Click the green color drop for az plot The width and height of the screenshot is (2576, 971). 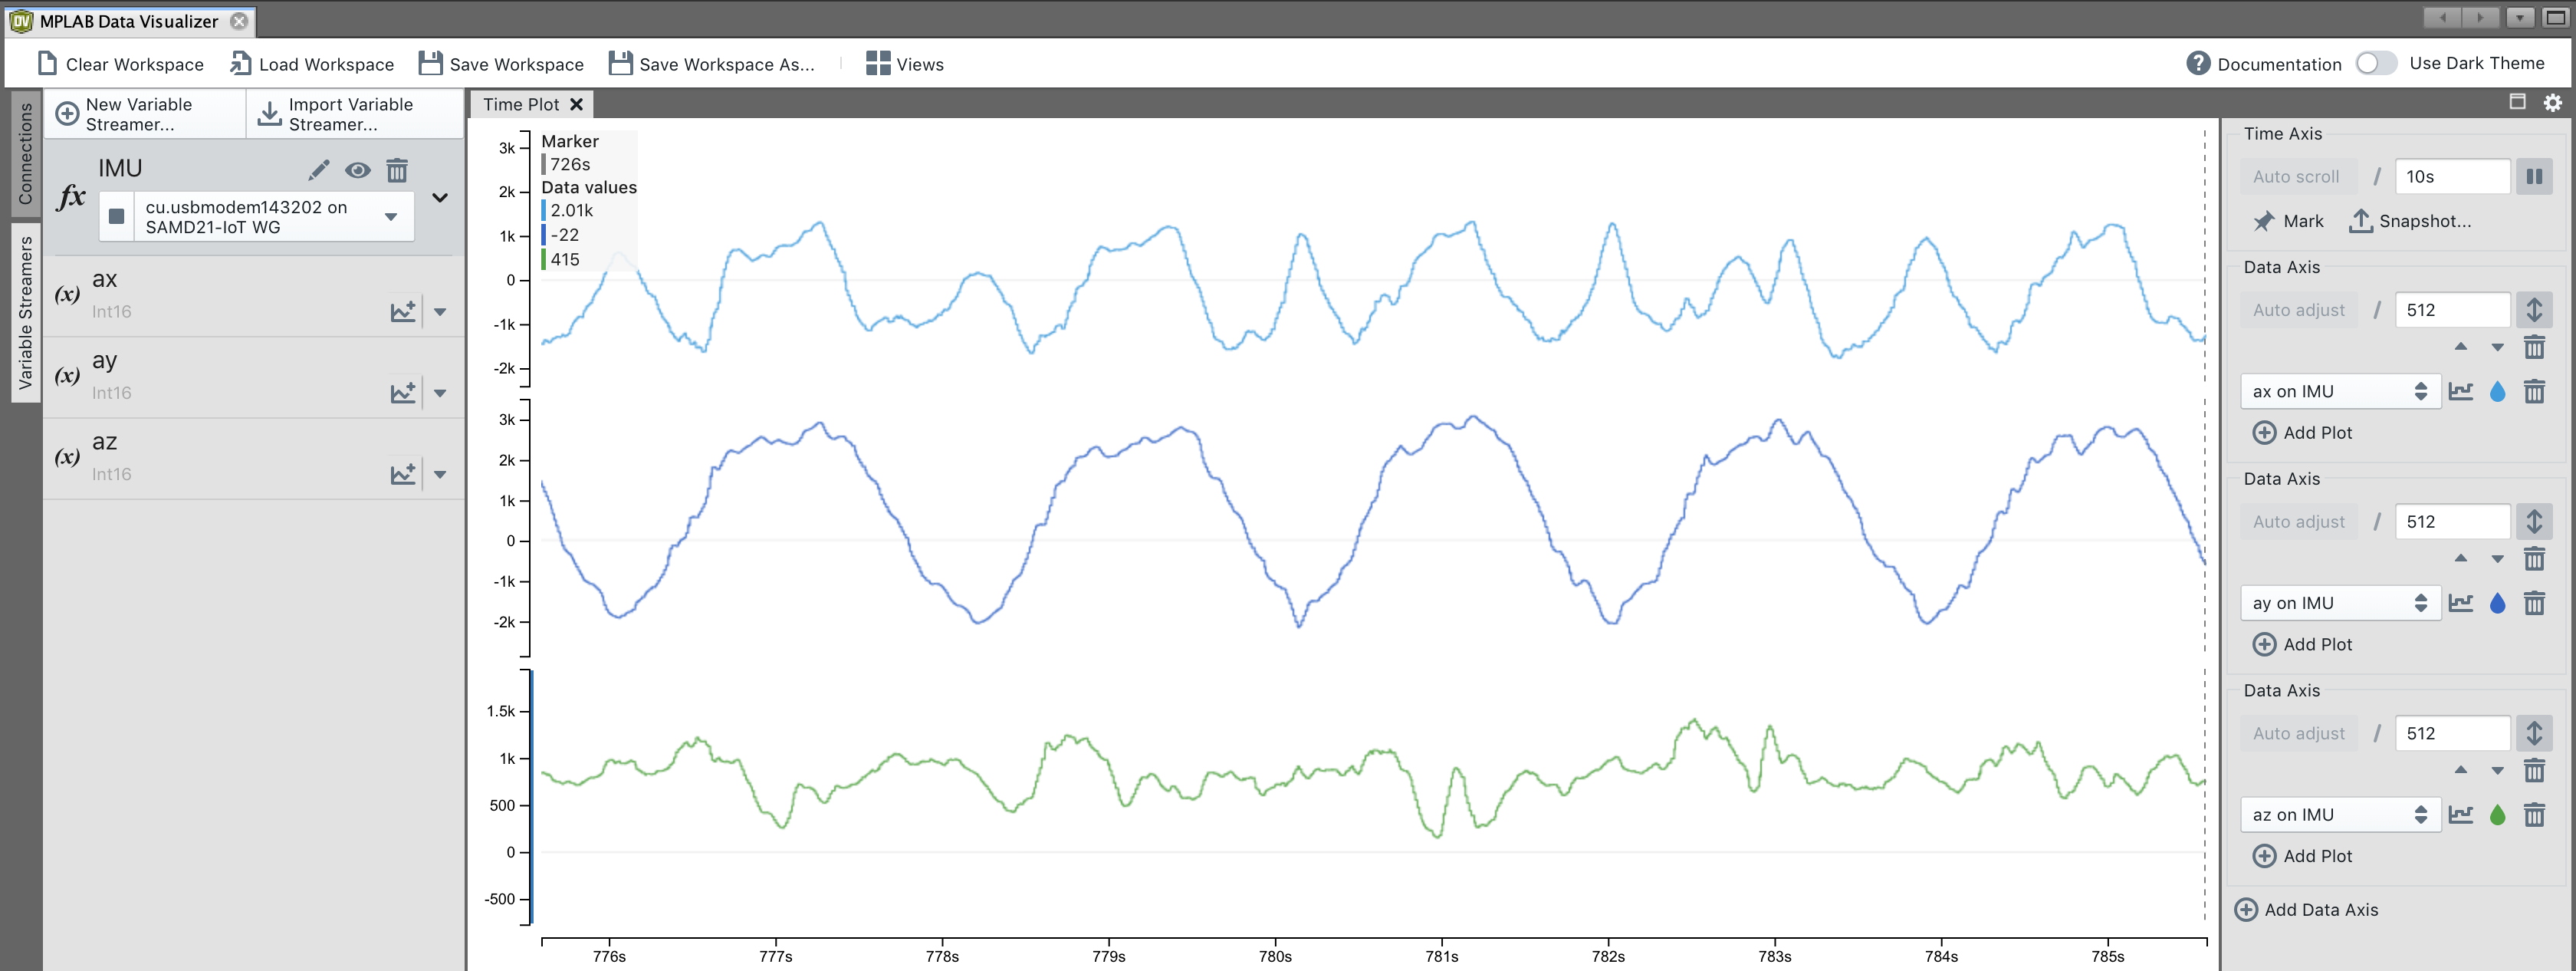point(2497,815)
